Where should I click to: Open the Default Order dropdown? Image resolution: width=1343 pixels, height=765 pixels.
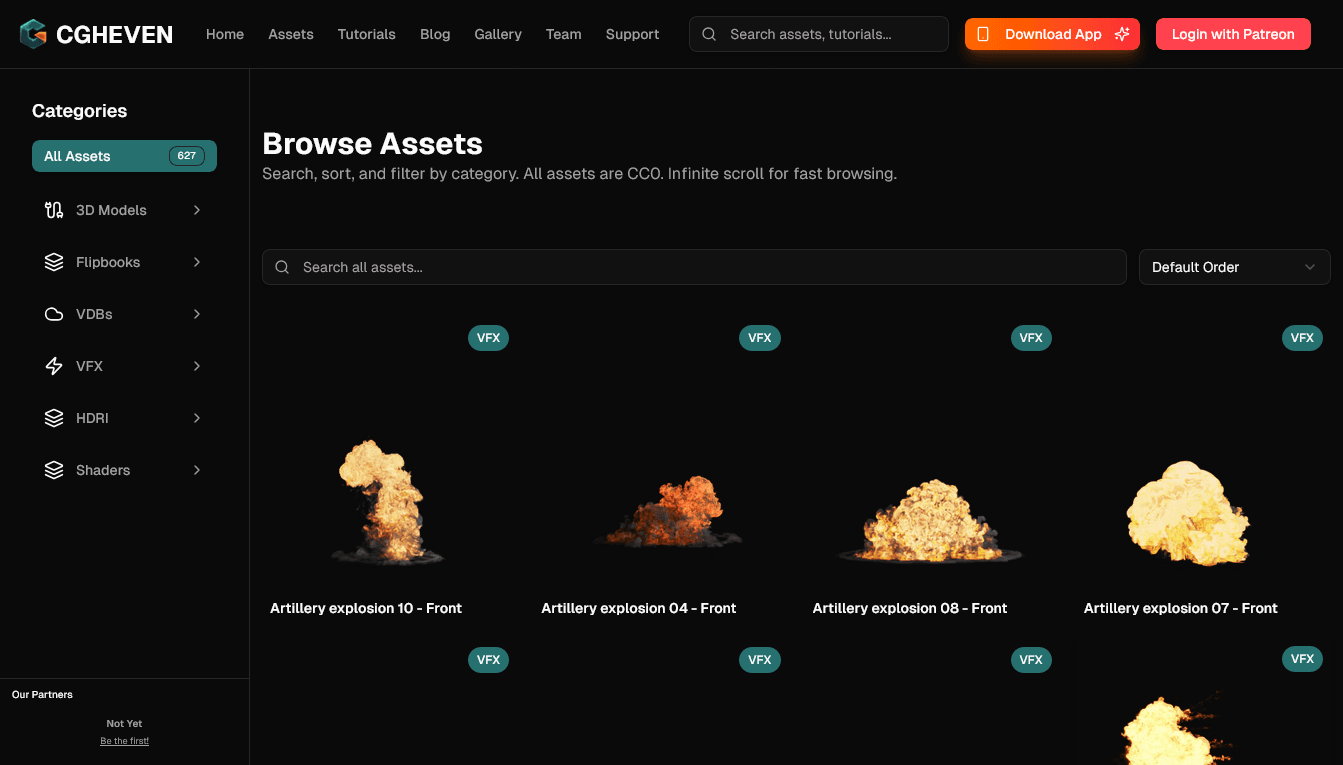[1234, 267]
